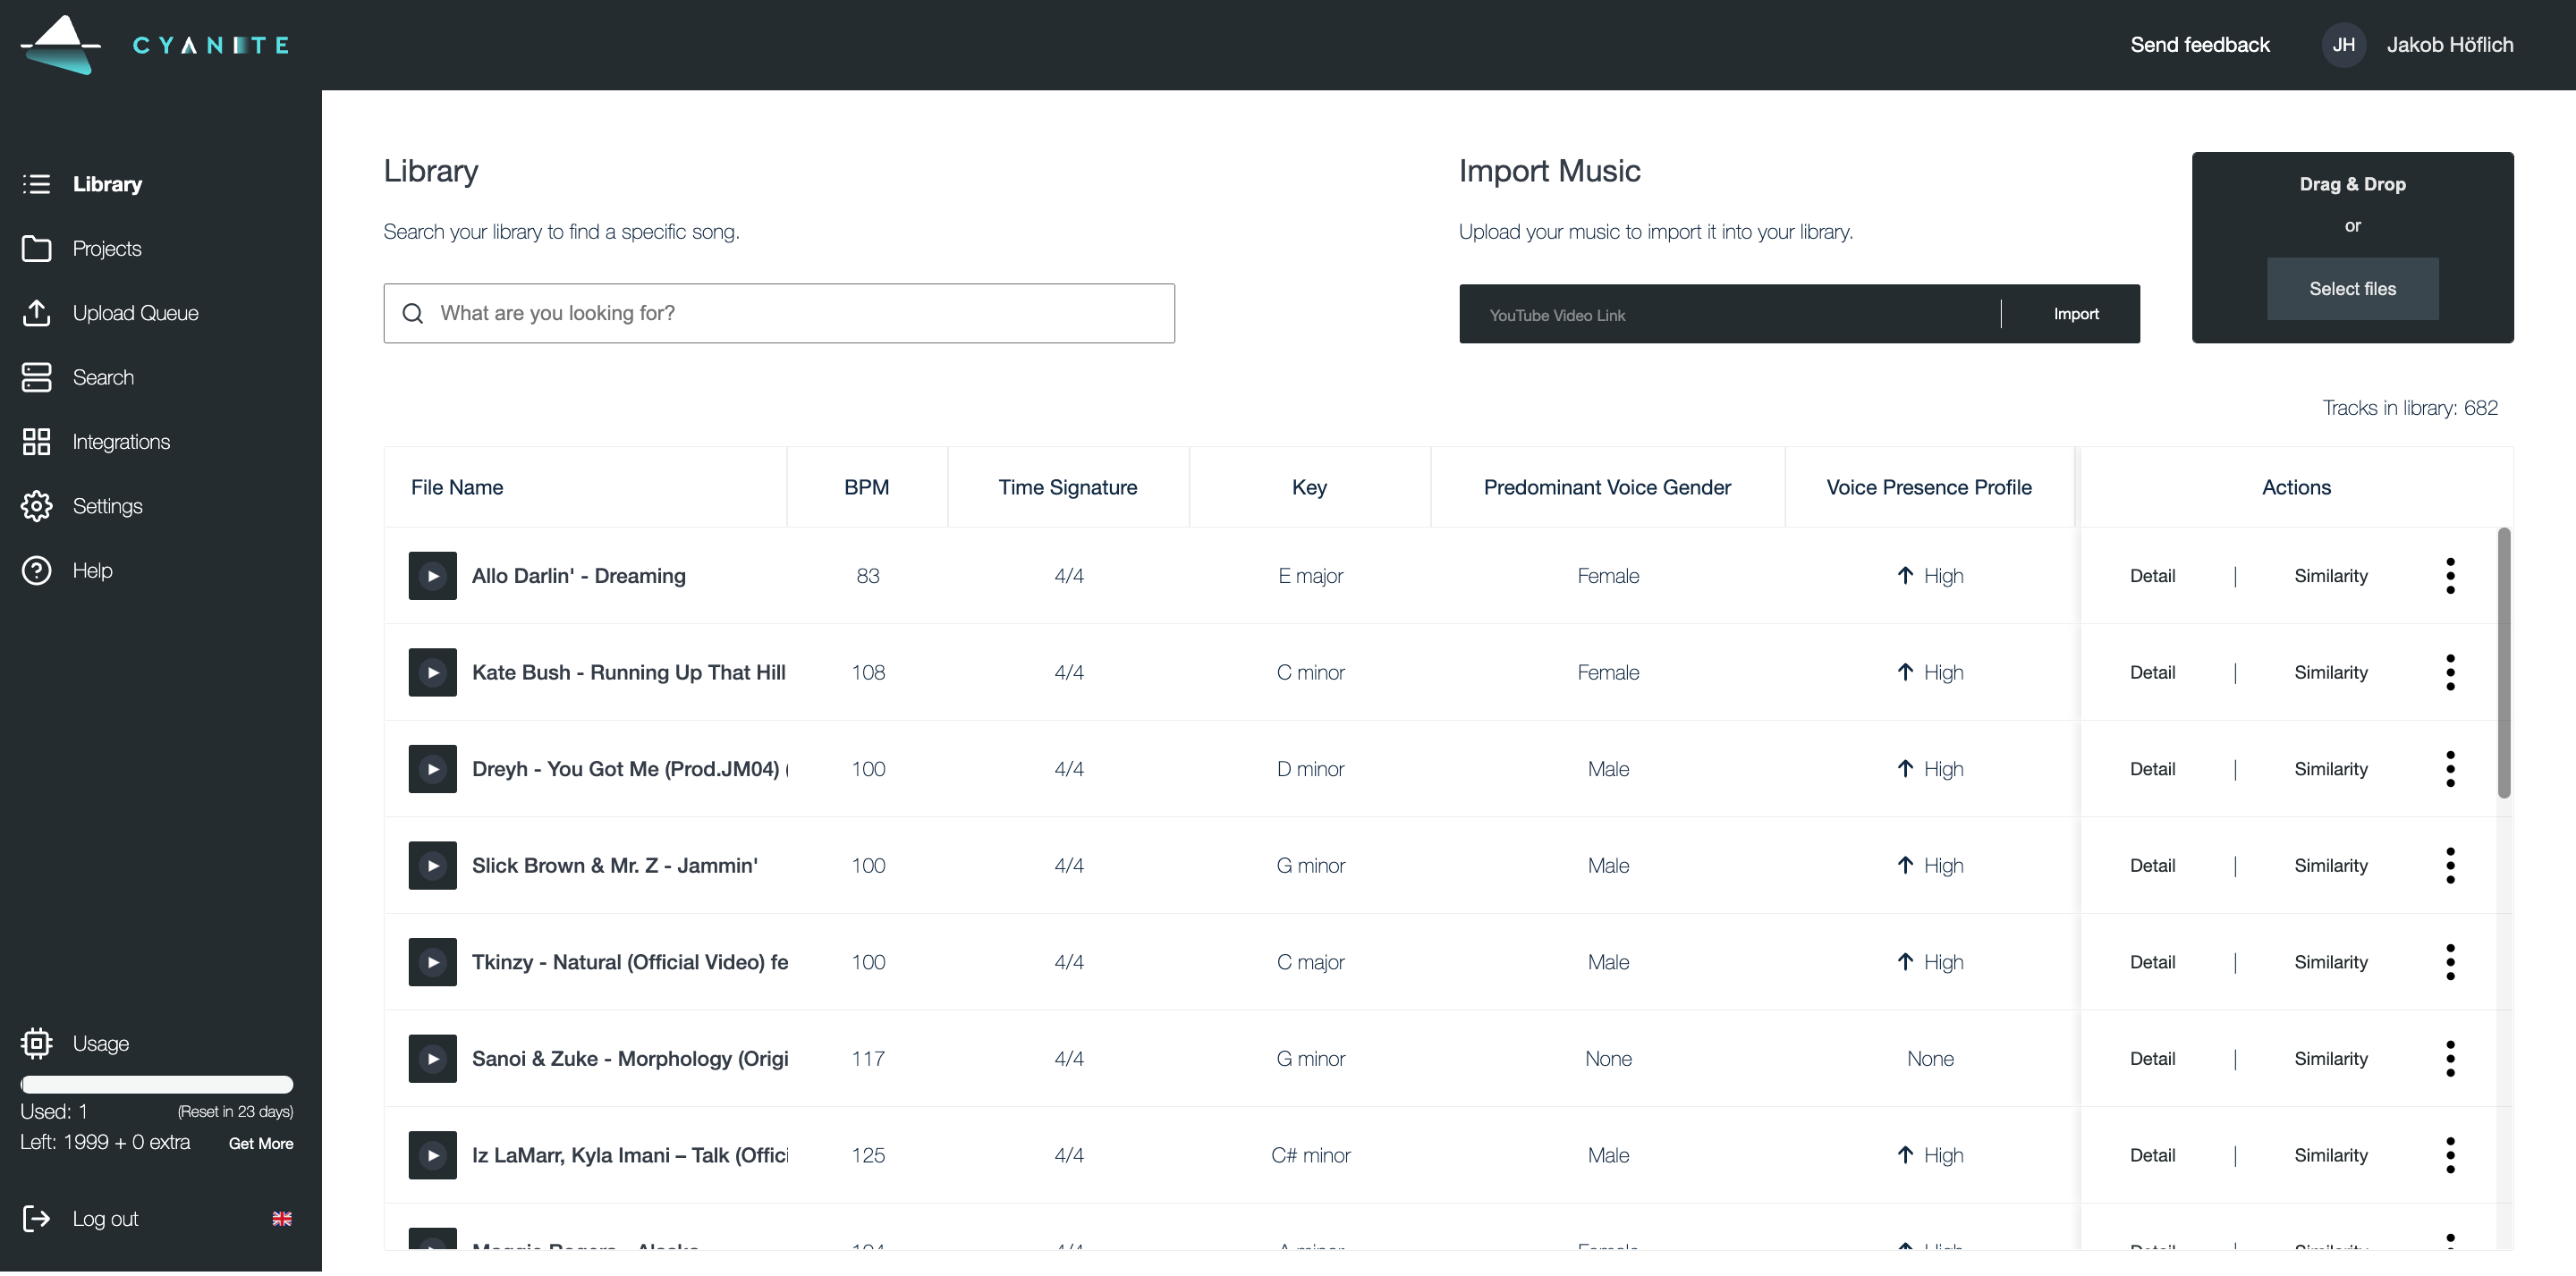Open the JH user profile avatar

[x=2343, y=45]
